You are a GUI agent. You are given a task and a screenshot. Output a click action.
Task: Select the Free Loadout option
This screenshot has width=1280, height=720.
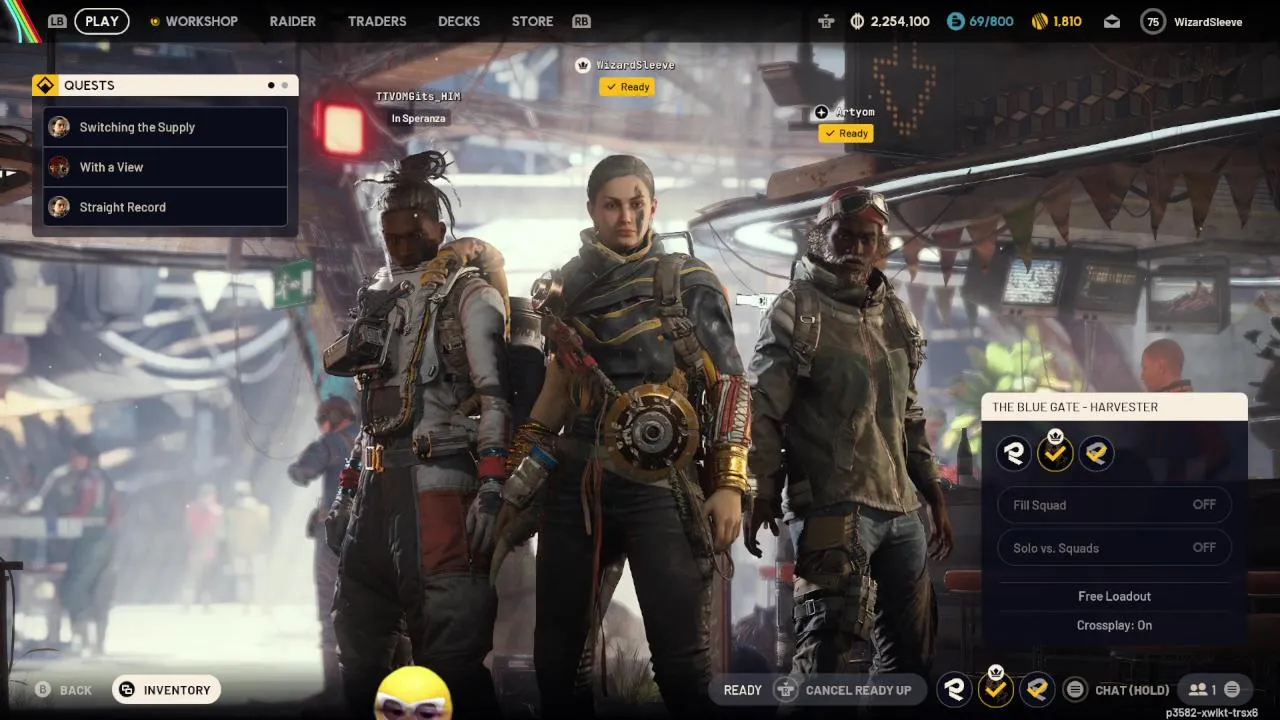point(1114,596)
